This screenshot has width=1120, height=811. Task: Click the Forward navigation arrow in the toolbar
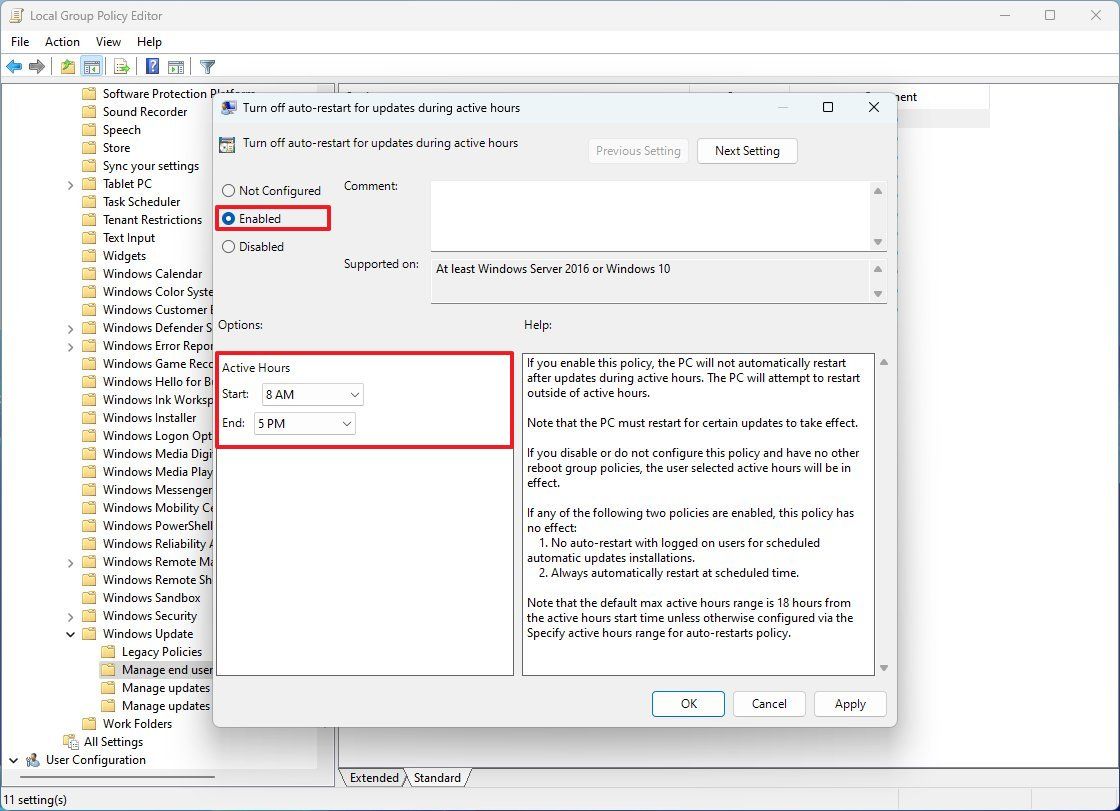tap(38, 66)
